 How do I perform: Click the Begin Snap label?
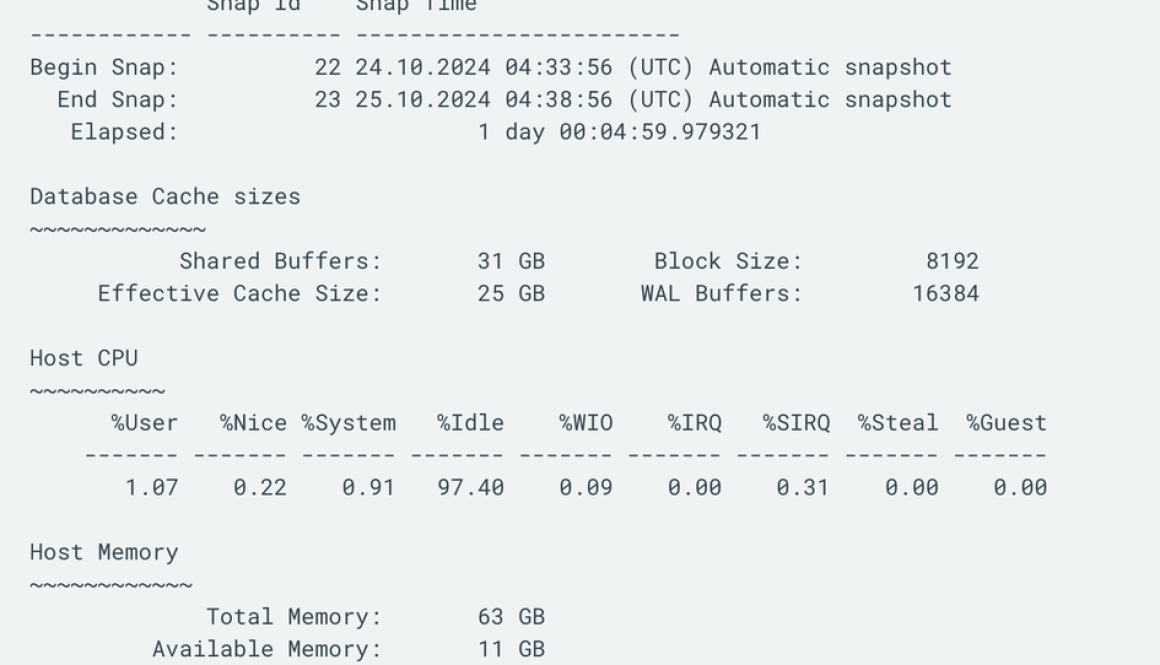click(x=104, y=68)
